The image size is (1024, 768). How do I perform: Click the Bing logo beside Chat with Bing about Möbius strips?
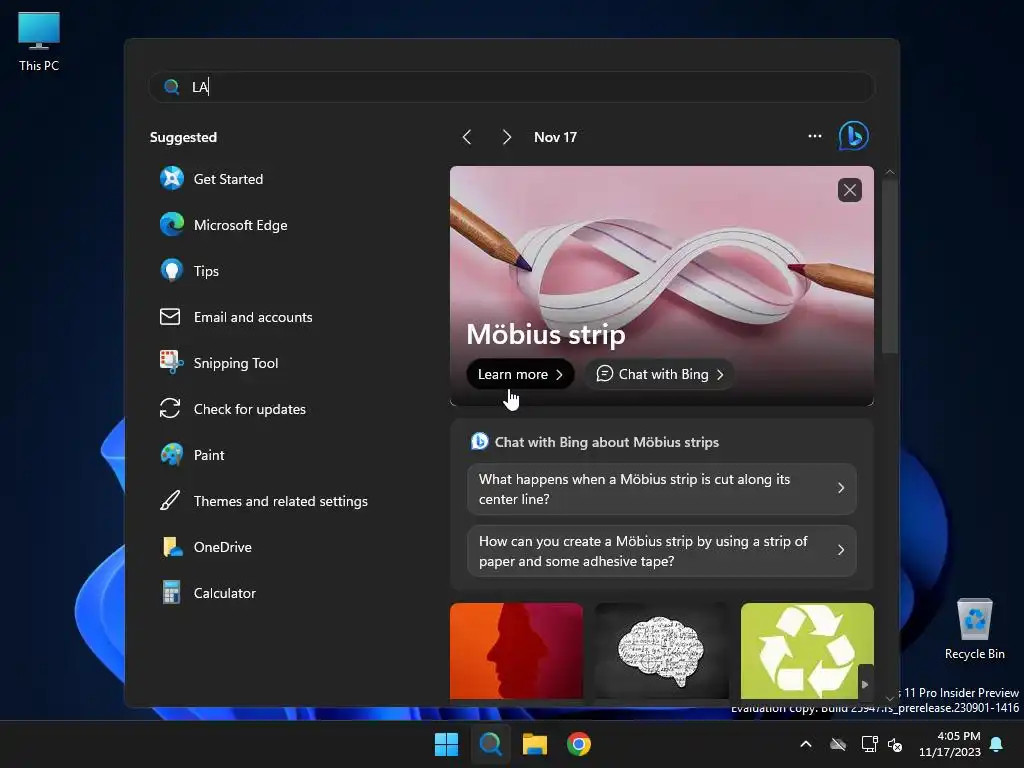click(479, 441)
